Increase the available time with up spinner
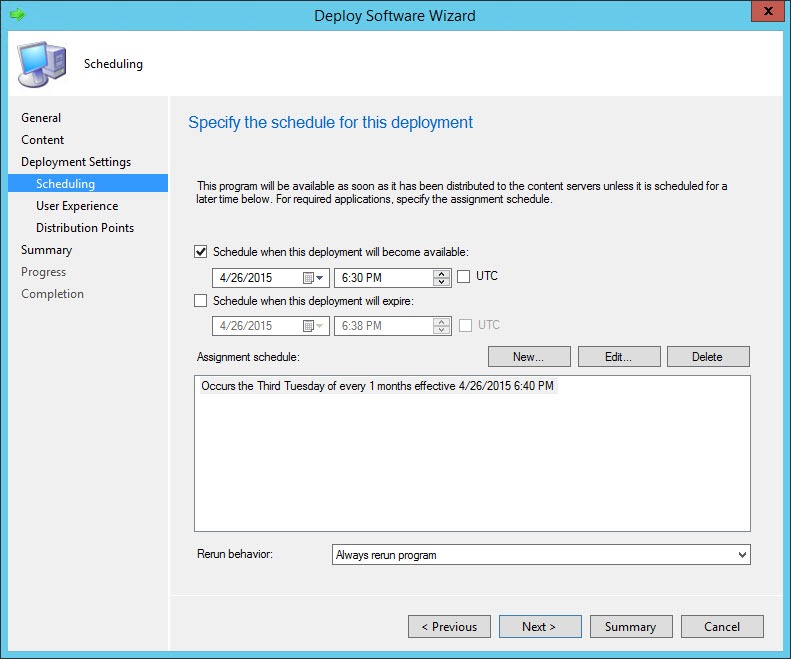 click(441, 273)
